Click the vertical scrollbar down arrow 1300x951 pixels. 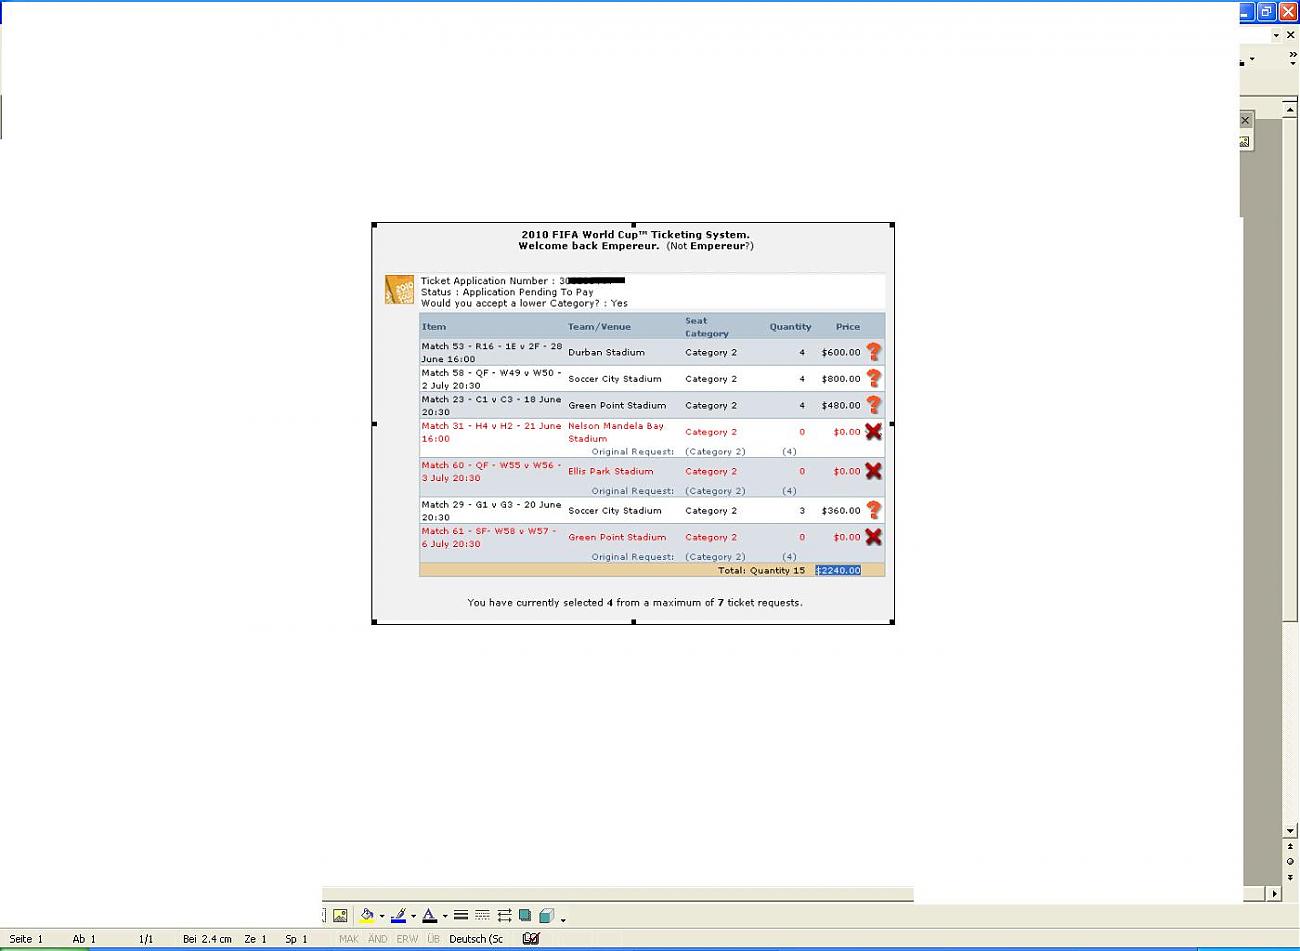[1290, 831]
